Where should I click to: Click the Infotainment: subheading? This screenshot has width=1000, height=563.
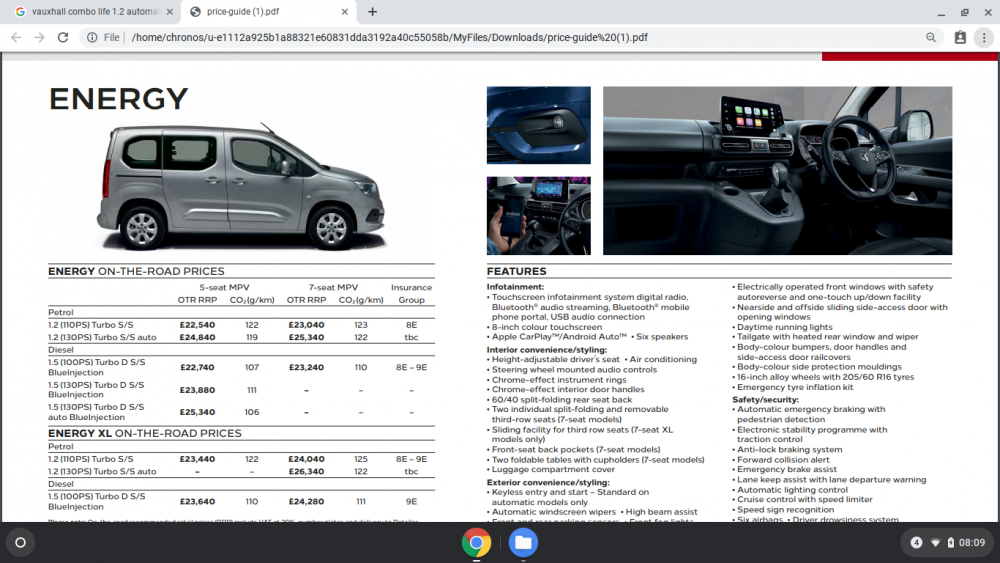515,287
